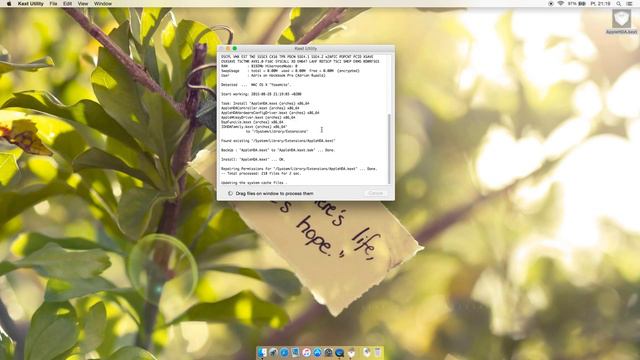Click the Kext Utility log scrollbar
The height and width of the screenshot is (360, 640).
(x=389, y=149)
